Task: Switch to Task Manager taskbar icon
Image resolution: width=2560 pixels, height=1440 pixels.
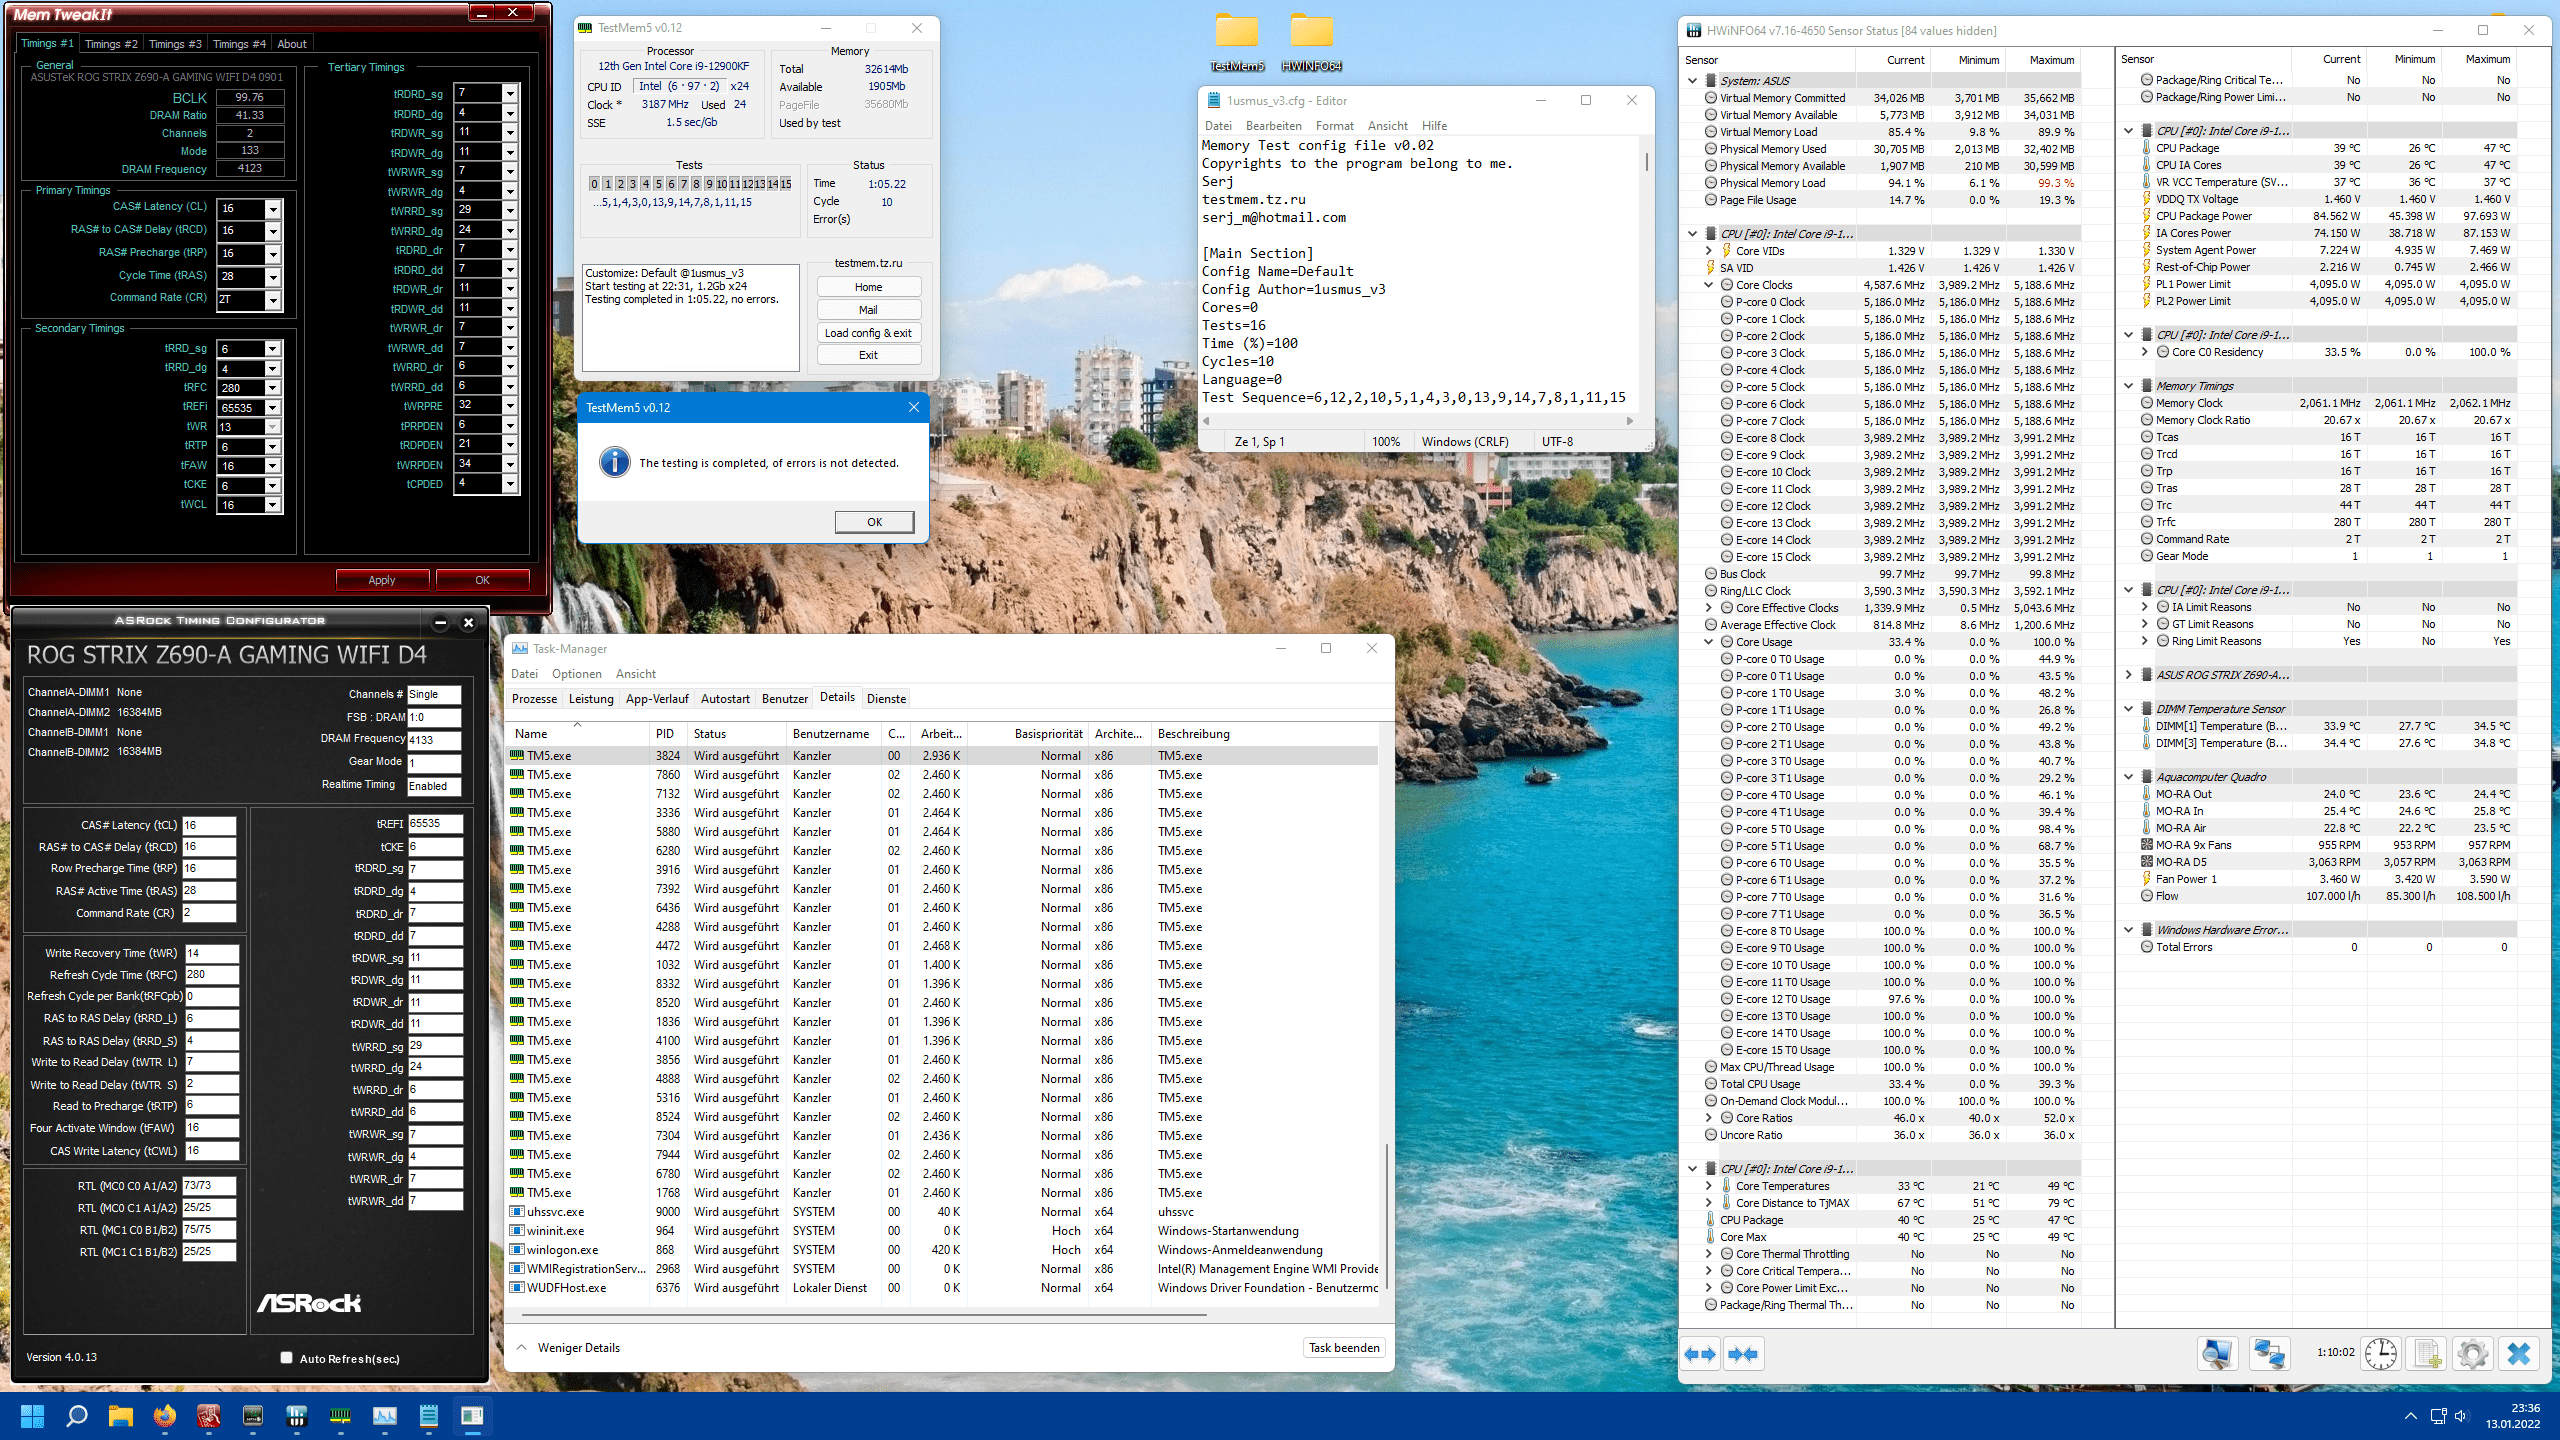Action: pos(384,1416)
